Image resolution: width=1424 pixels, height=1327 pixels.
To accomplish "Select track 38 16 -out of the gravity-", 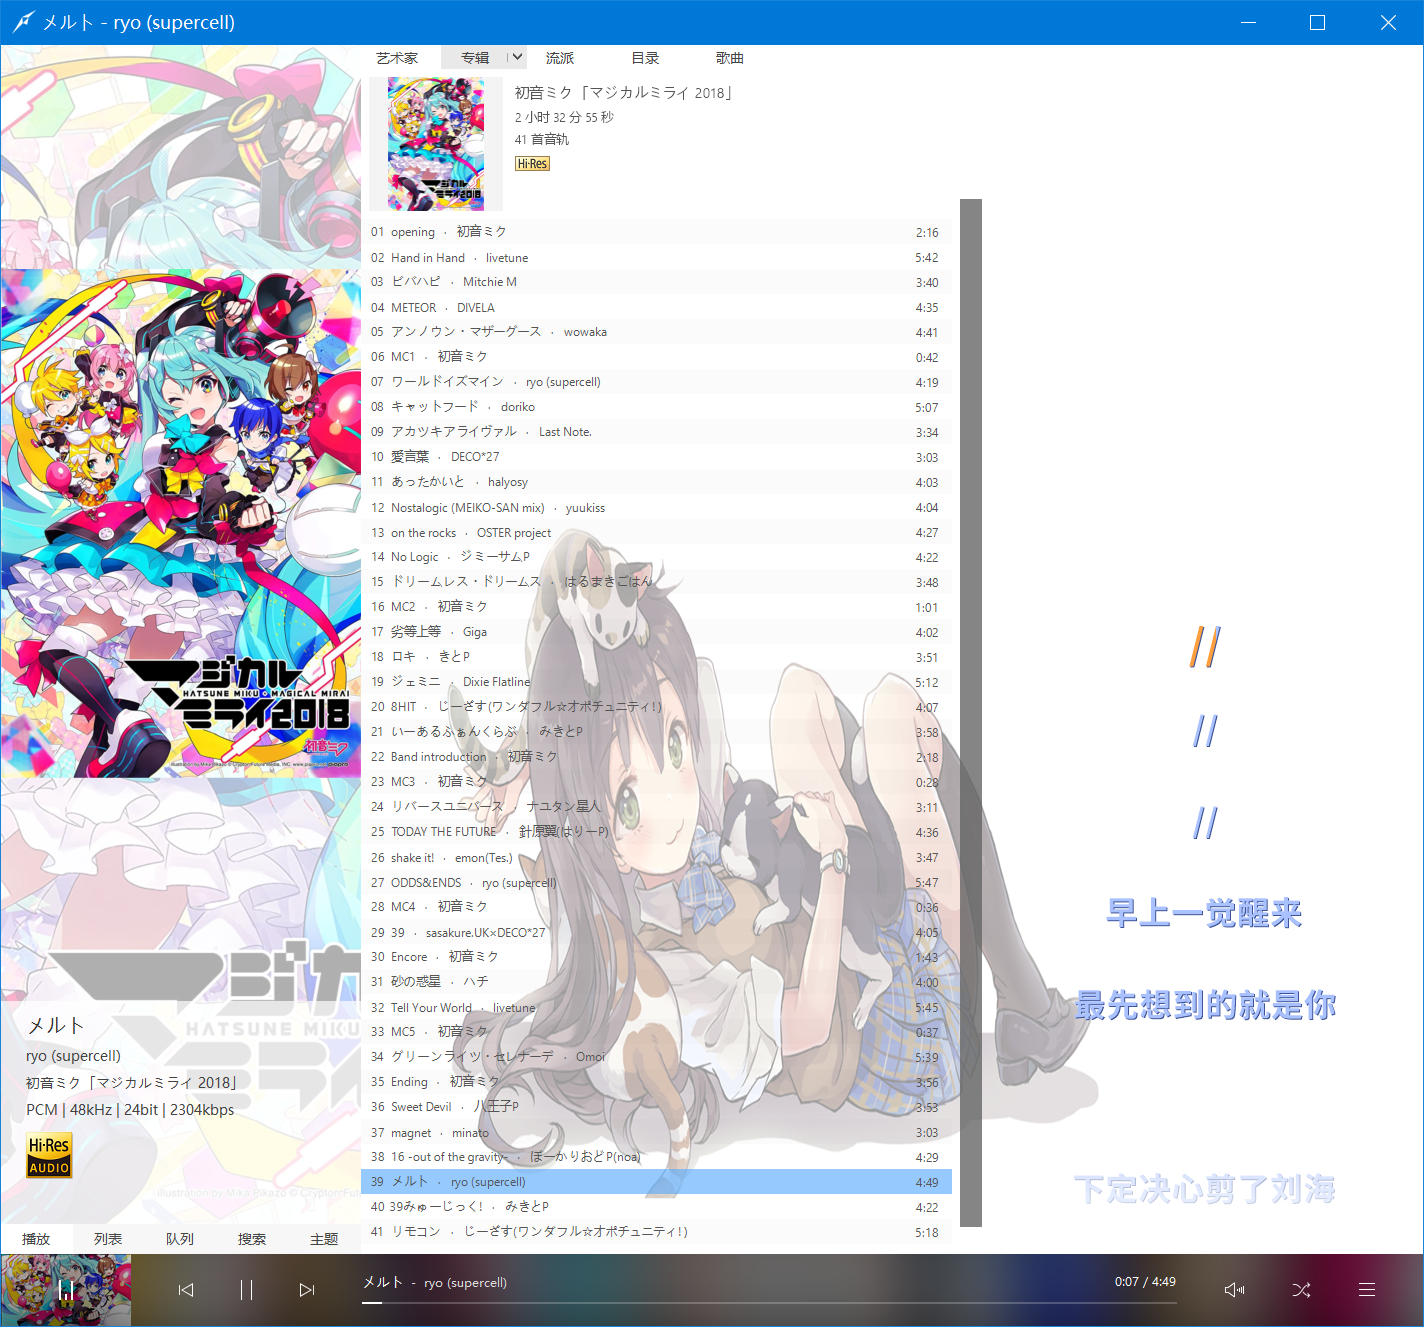I will point(656,1157).
